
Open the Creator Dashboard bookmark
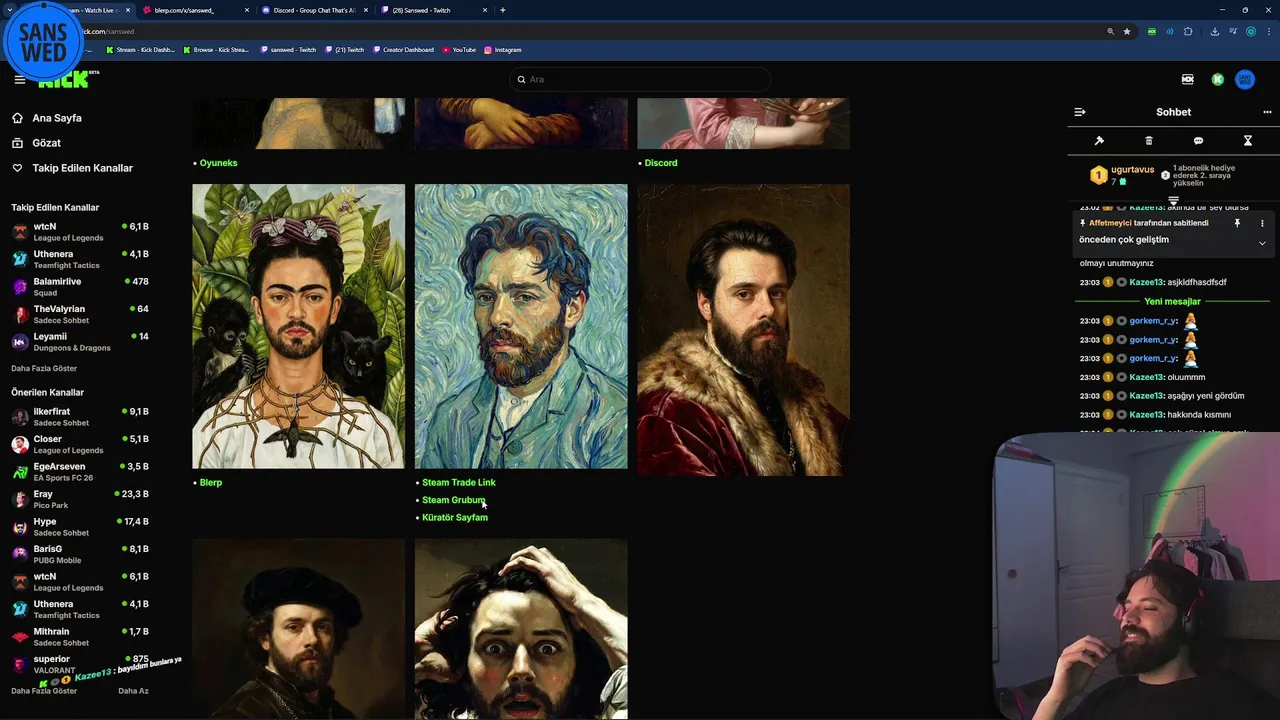403,50
